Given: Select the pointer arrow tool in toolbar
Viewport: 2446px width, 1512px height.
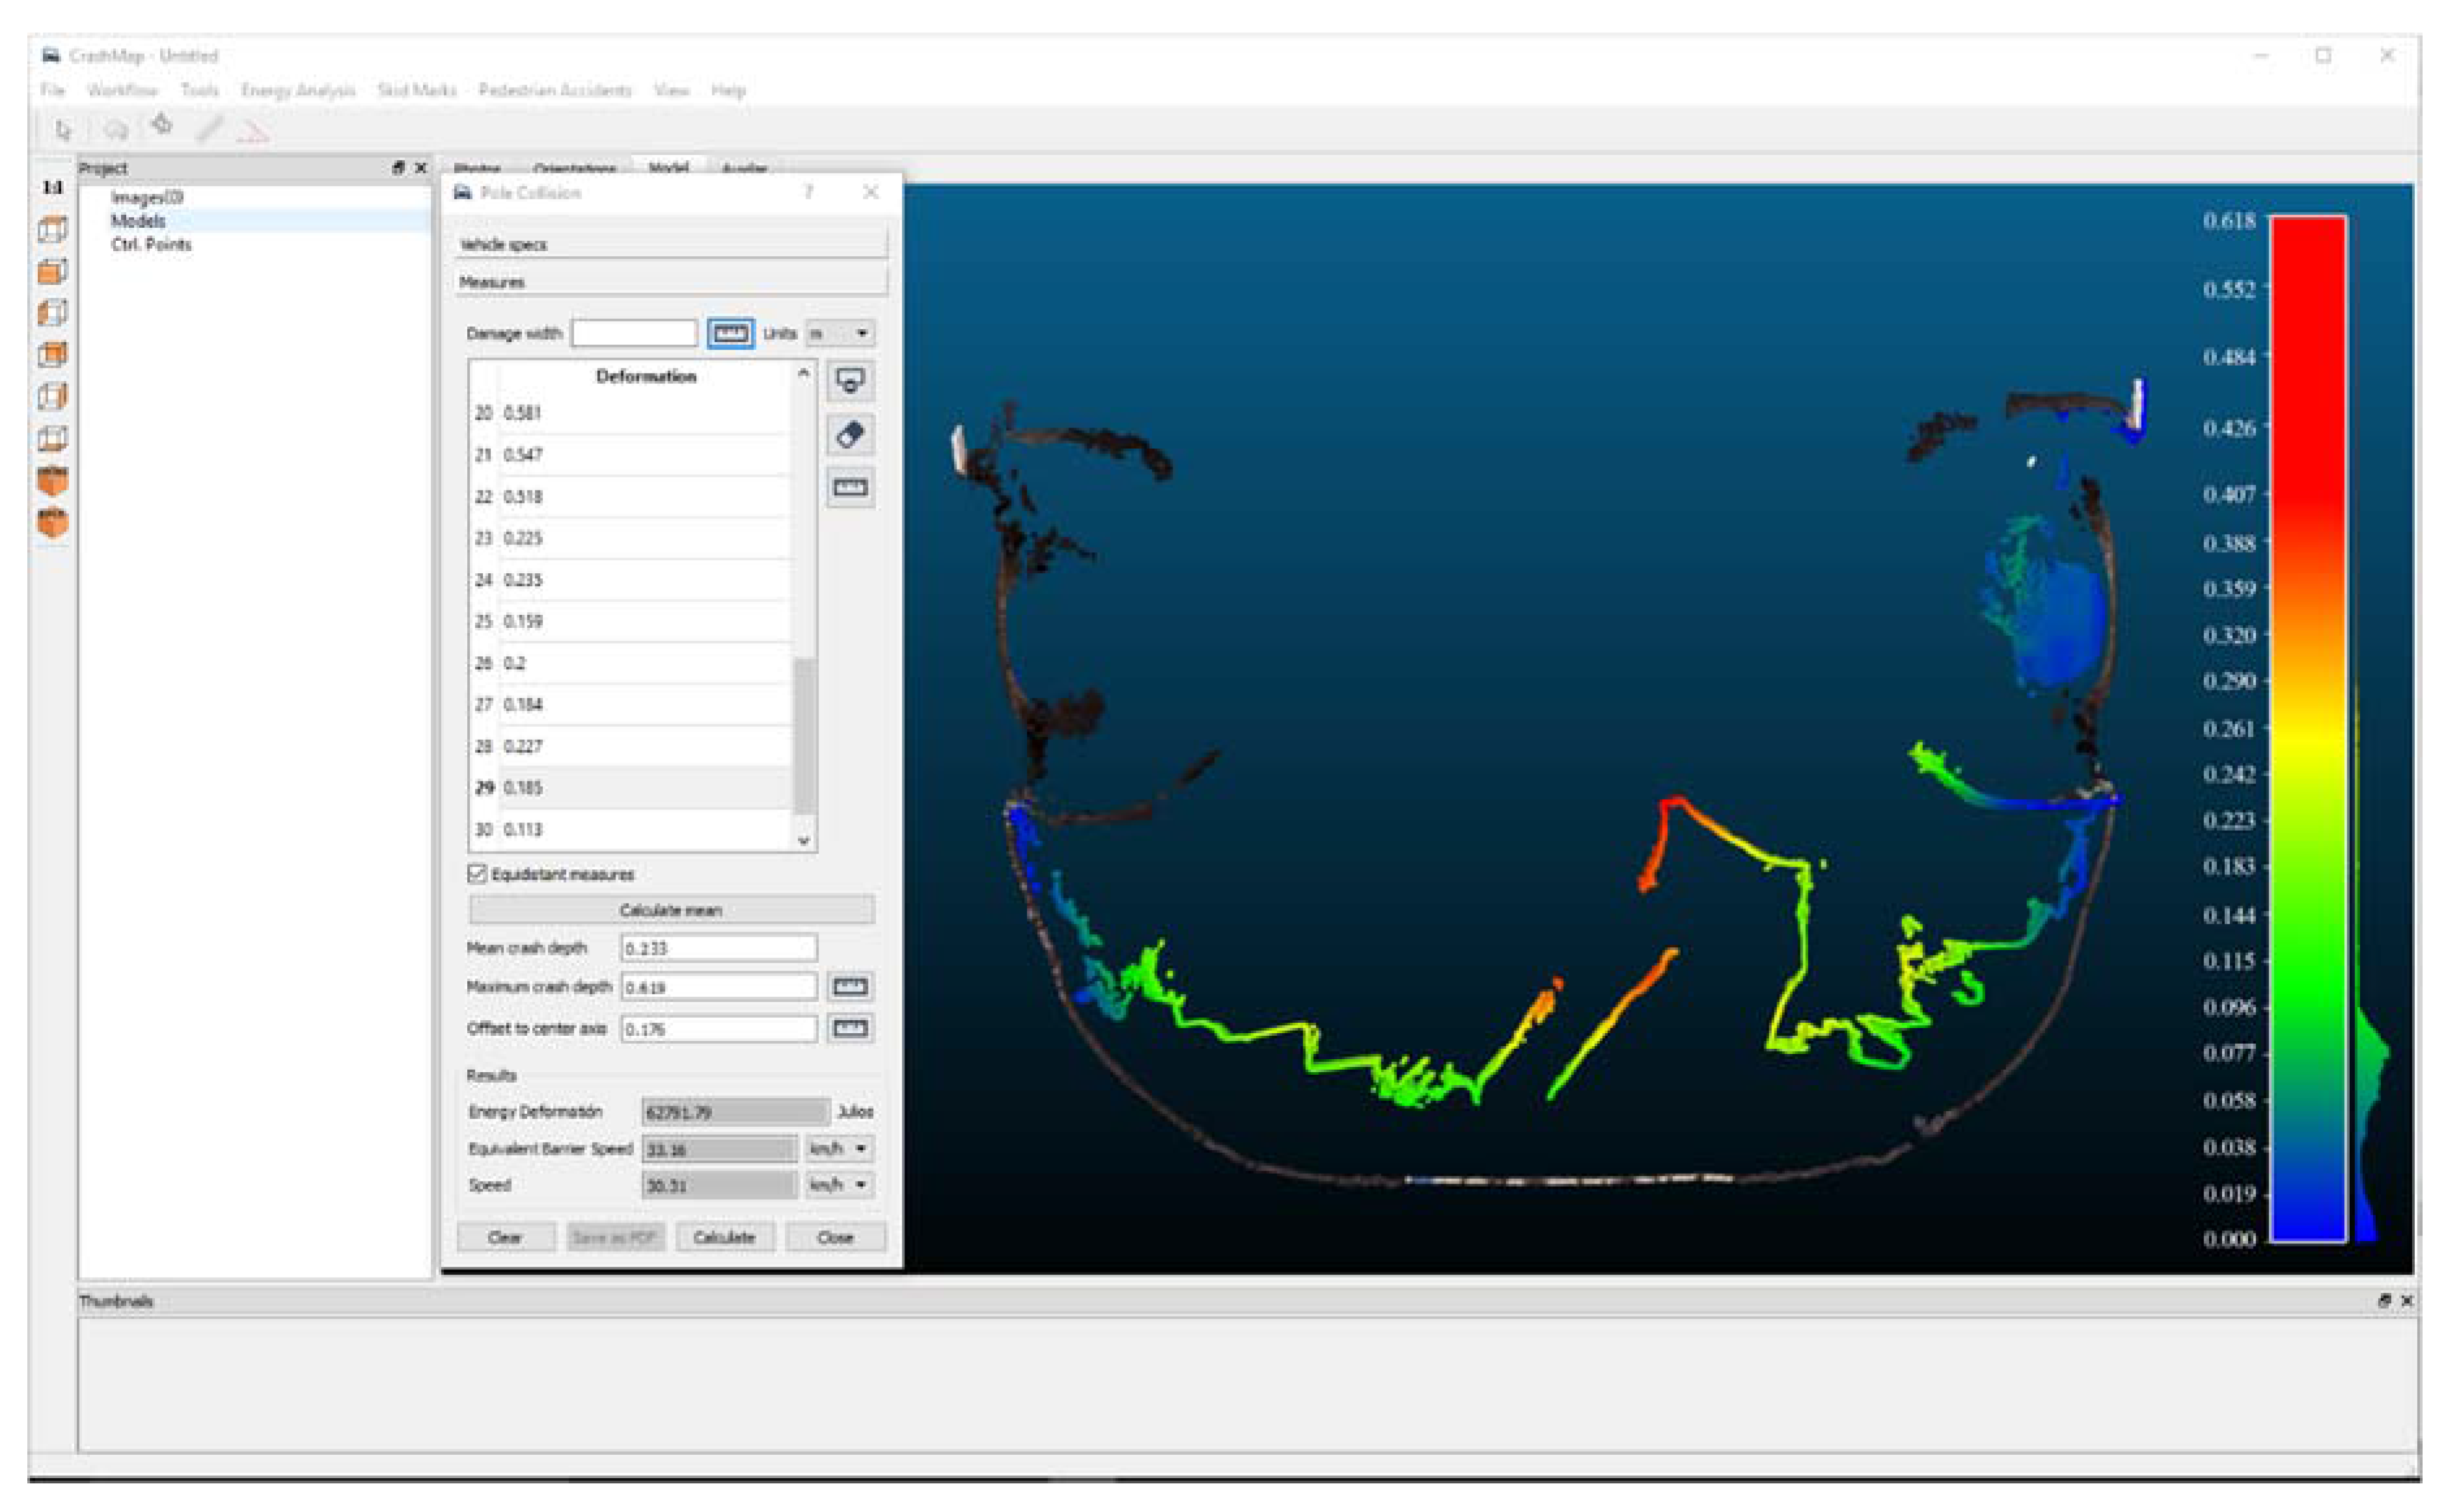Looking at the screenshot, I should click(x=64, y=129).
